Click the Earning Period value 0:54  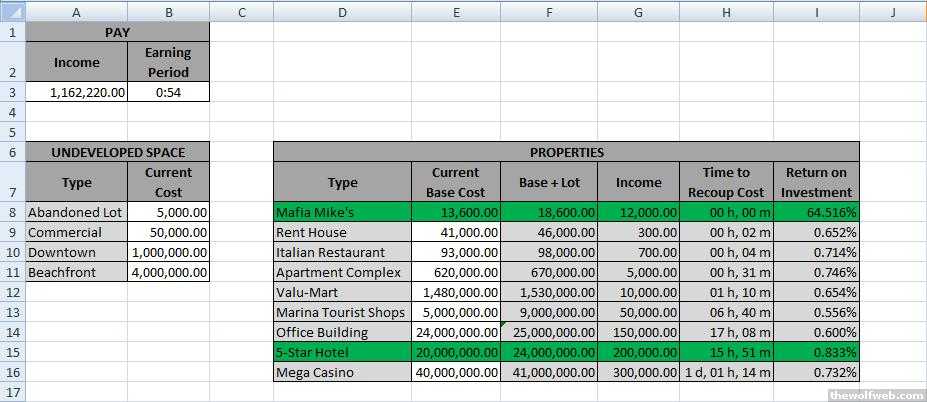click(x=168, y=92)
